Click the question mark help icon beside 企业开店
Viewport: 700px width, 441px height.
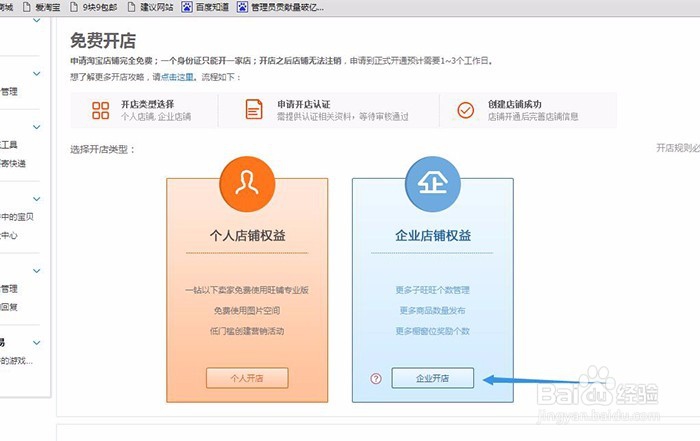pyautogui.click(x=376, y=379)
